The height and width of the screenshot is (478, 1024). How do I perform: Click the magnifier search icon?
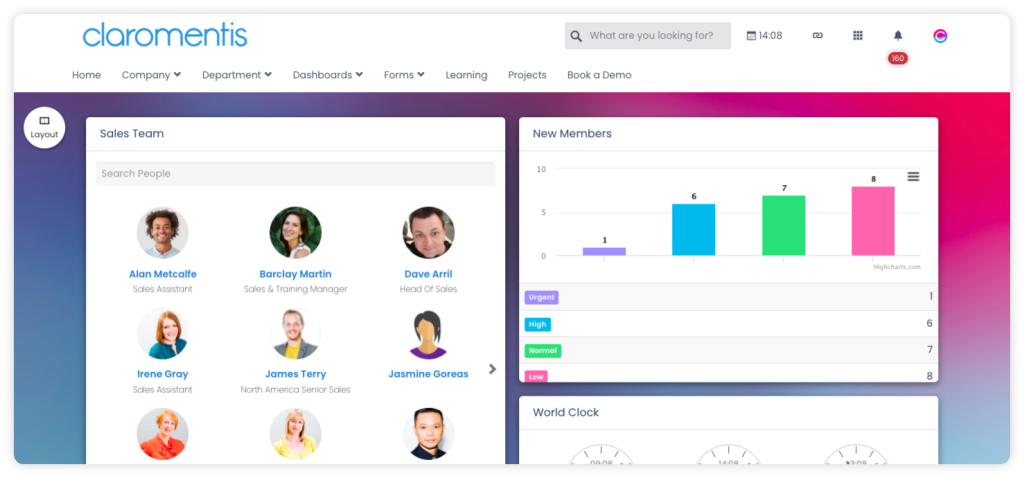coord(575,36)
